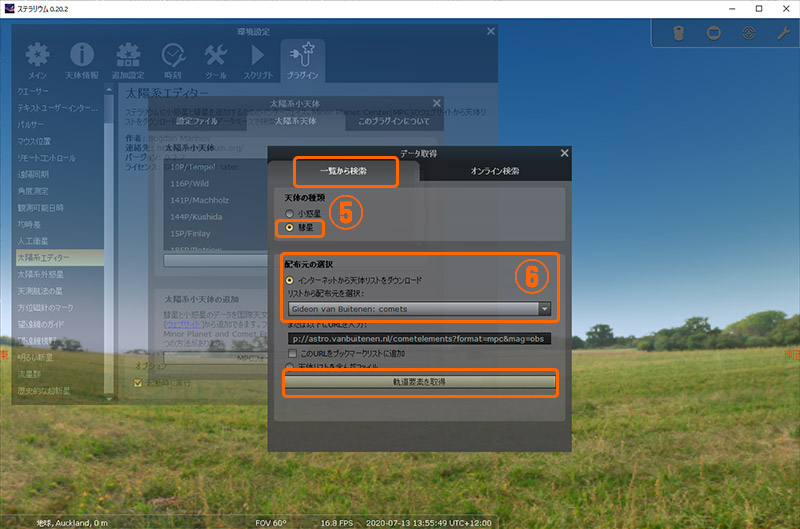Select 明るい新星 plugin

click(x=59, y=358)
